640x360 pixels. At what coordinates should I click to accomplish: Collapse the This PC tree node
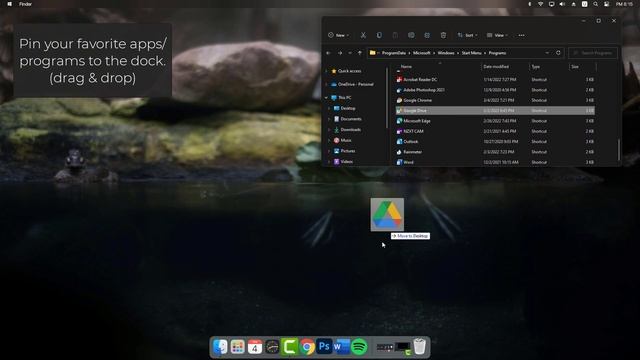[327, 98]
